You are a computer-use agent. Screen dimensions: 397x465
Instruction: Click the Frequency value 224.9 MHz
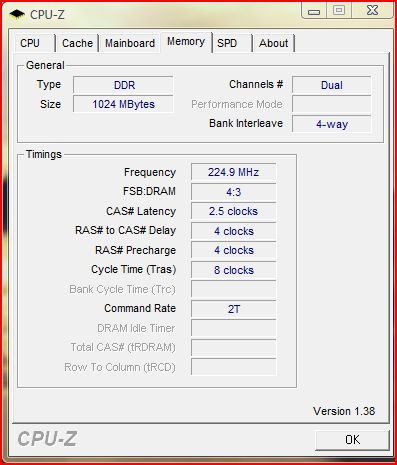233,172
